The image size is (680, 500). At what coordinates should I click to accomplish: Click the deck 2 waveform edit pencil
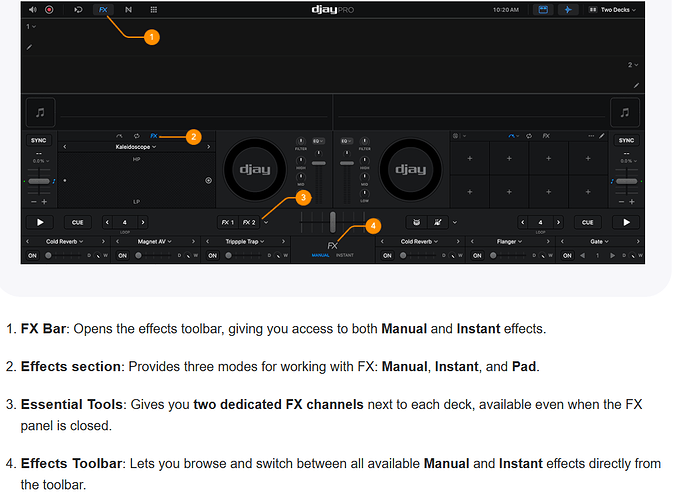point(636,85)
